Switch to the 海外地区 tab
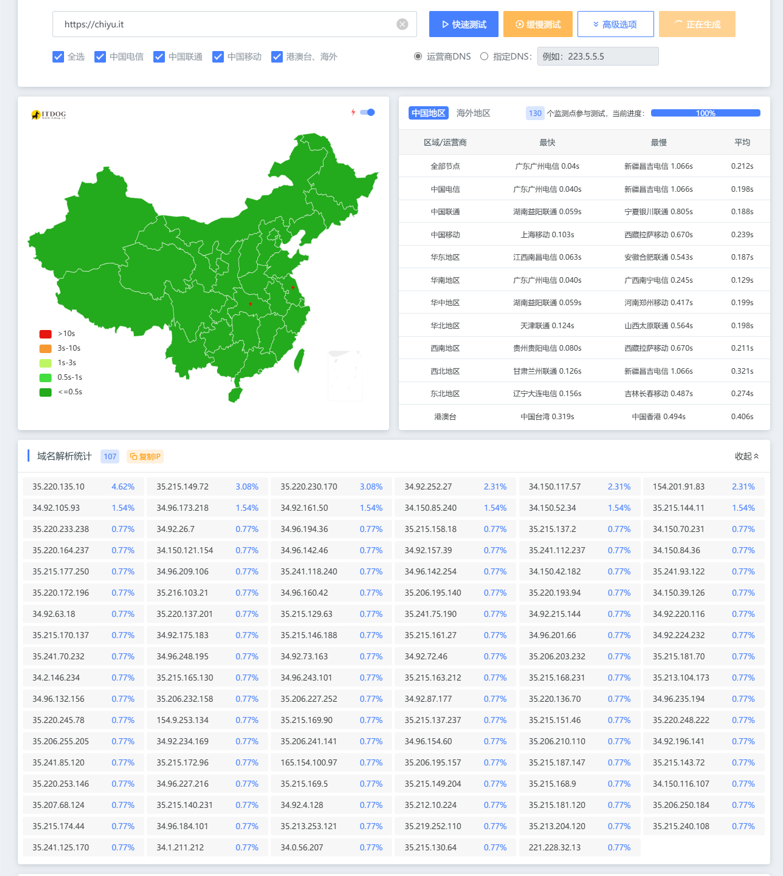The image size is (783, 876). click(x=473, y=113)
